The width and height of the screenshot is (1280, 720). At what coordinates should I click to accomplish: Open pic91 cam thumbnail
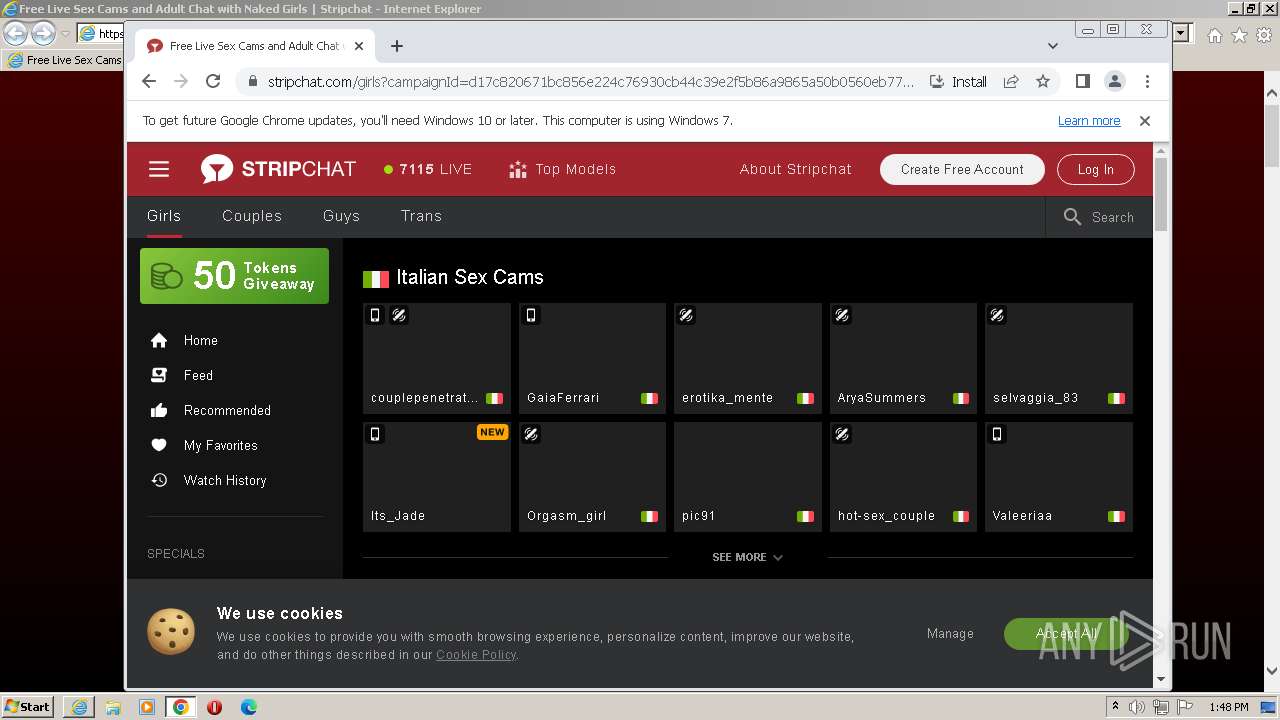[748, 476]
